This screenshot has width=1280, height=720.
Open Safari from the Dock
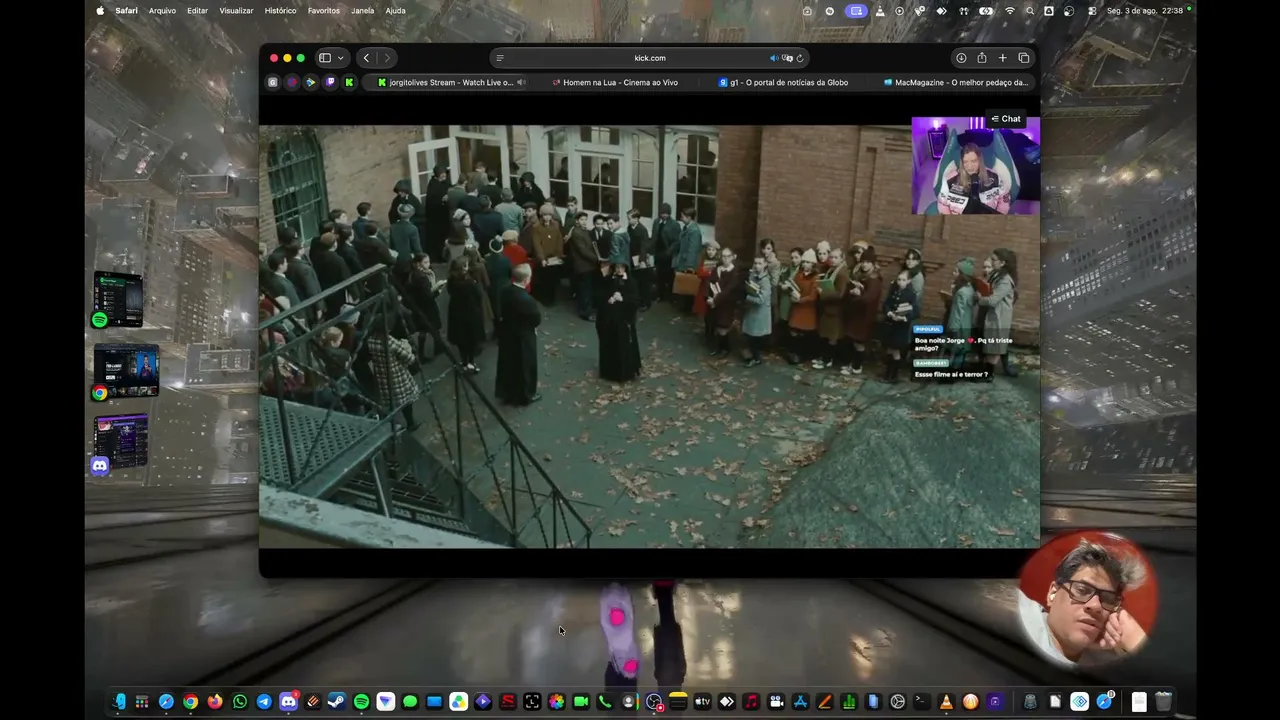[166, 702]
